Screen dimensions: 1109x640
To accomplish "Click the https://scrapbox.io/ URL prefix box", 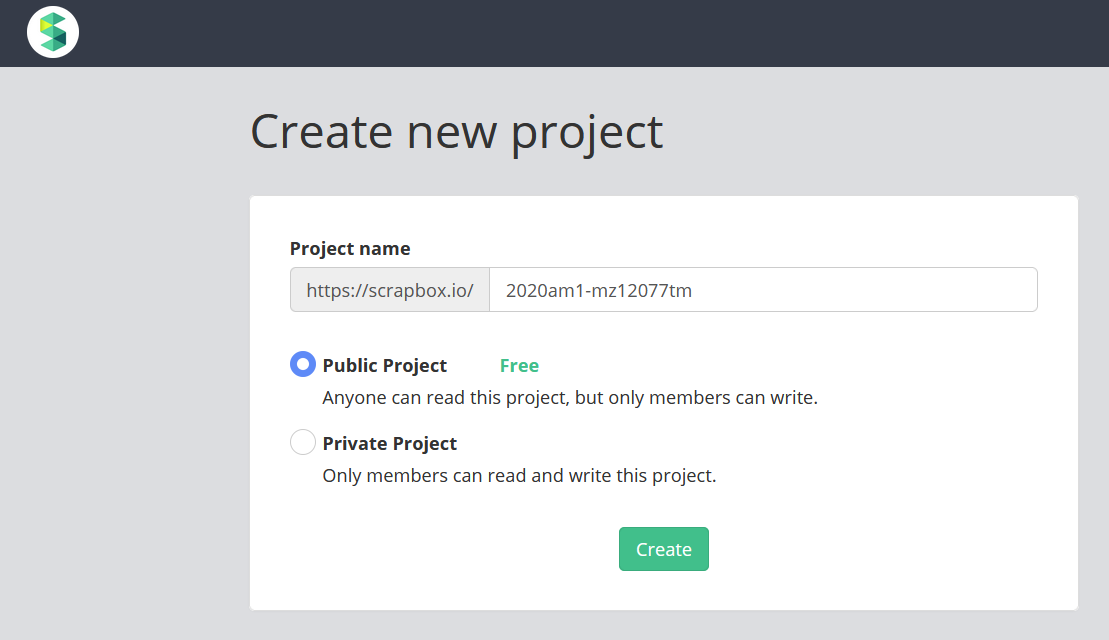I will tap(390, 290).
